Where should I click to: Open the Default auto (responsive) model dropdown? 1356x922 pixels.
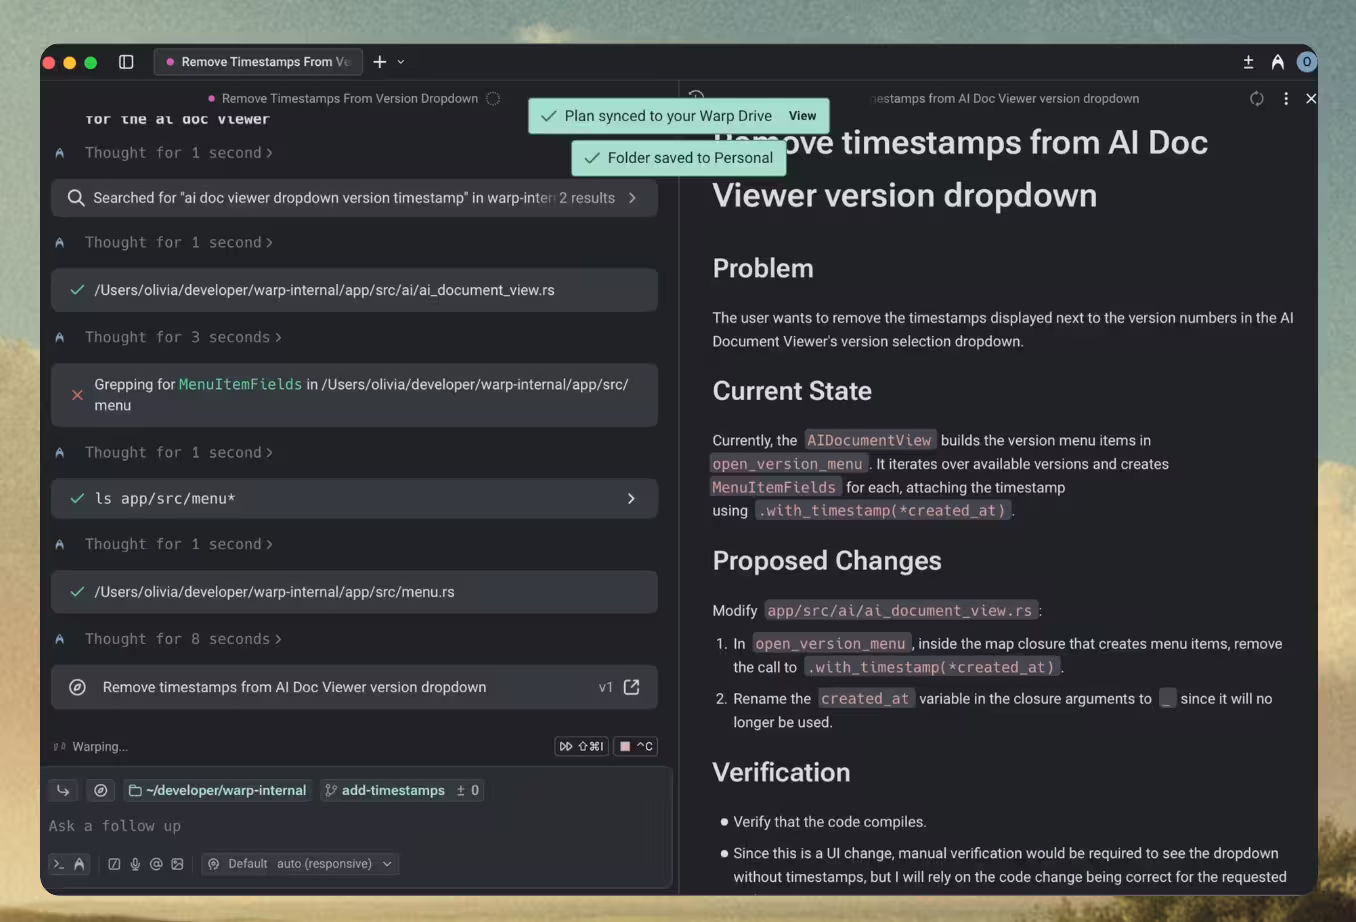tap(300, 864)
